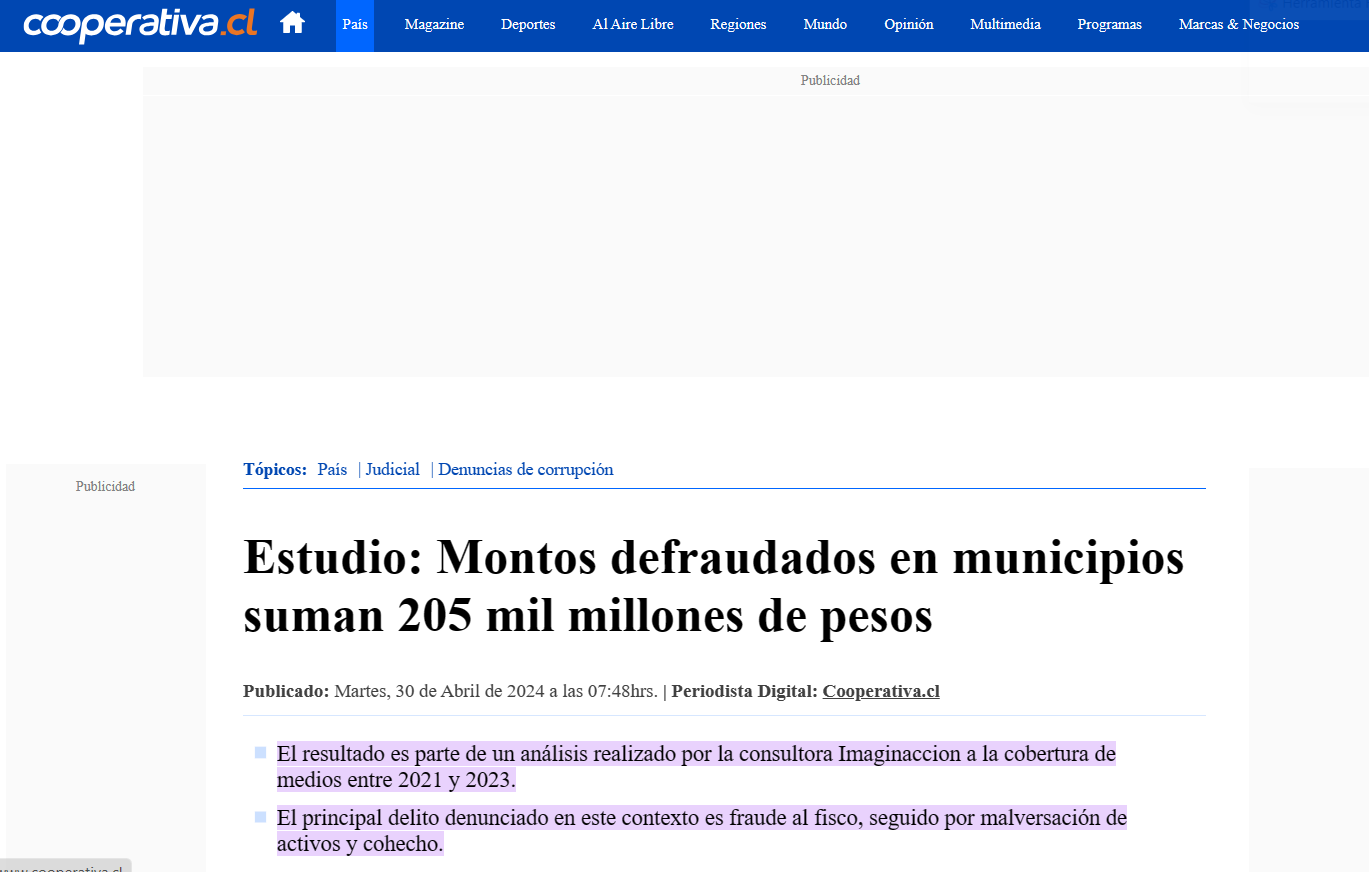
Task: Open the cooperativa.cl logo link
Action: (140, 24)
